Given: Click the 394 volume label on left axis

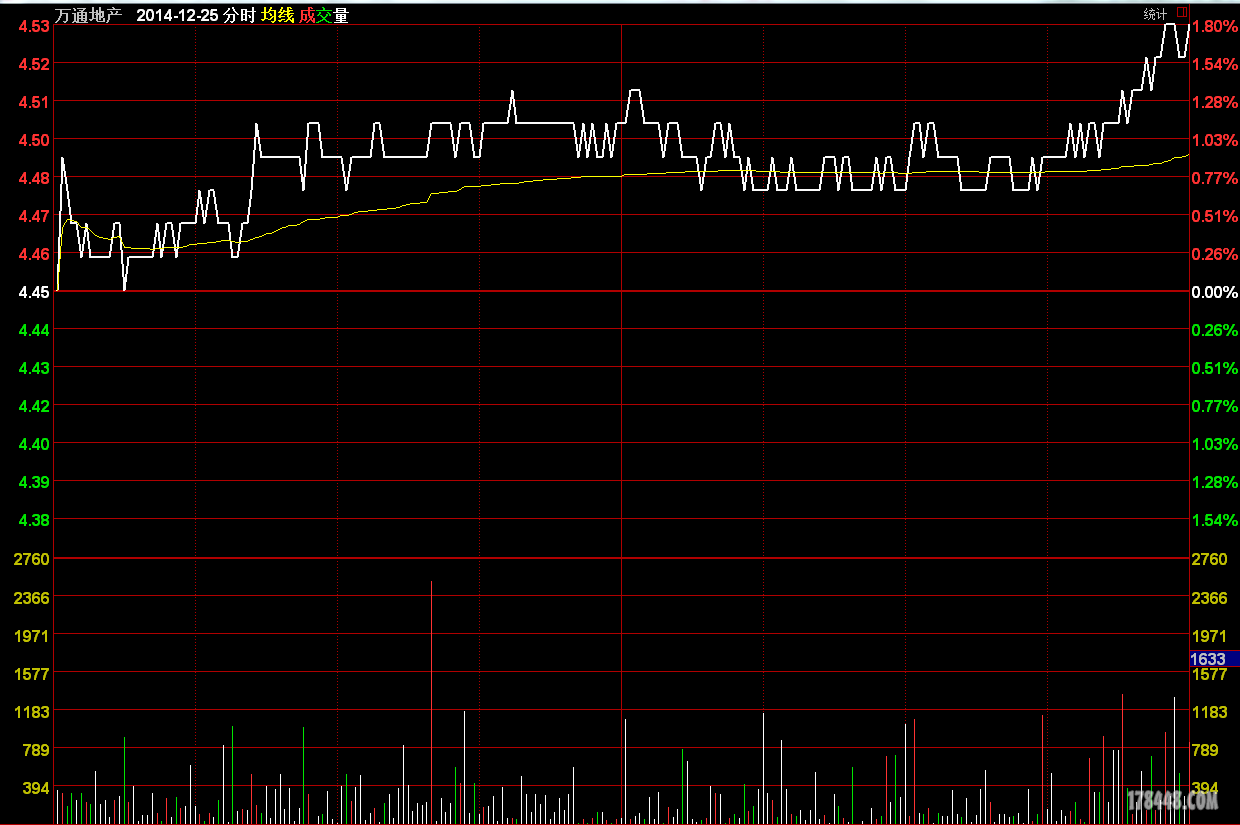Looking at the screenshot, I should coord(36,788).
